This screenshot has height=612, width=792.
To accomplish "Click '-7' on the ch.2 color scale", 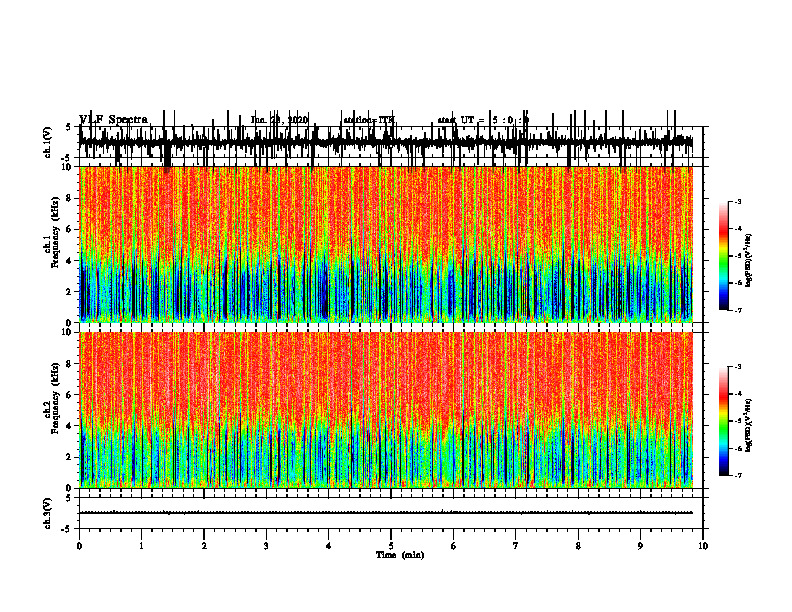I will tap(738, 476).
